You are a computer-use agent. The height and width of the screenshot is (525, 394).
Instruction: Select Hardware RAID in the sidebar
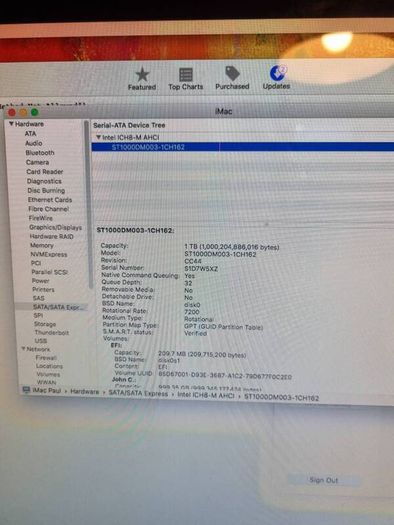click(x=52, y=236)
